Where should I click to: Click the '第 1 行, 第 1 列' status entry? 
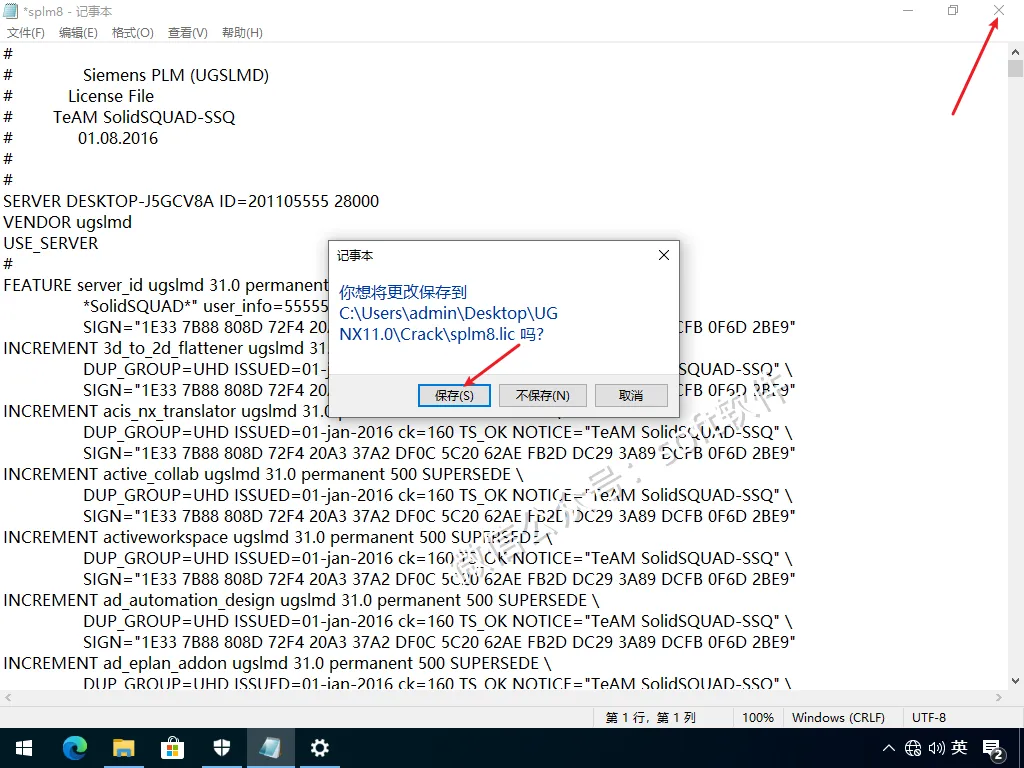[650, 718]
